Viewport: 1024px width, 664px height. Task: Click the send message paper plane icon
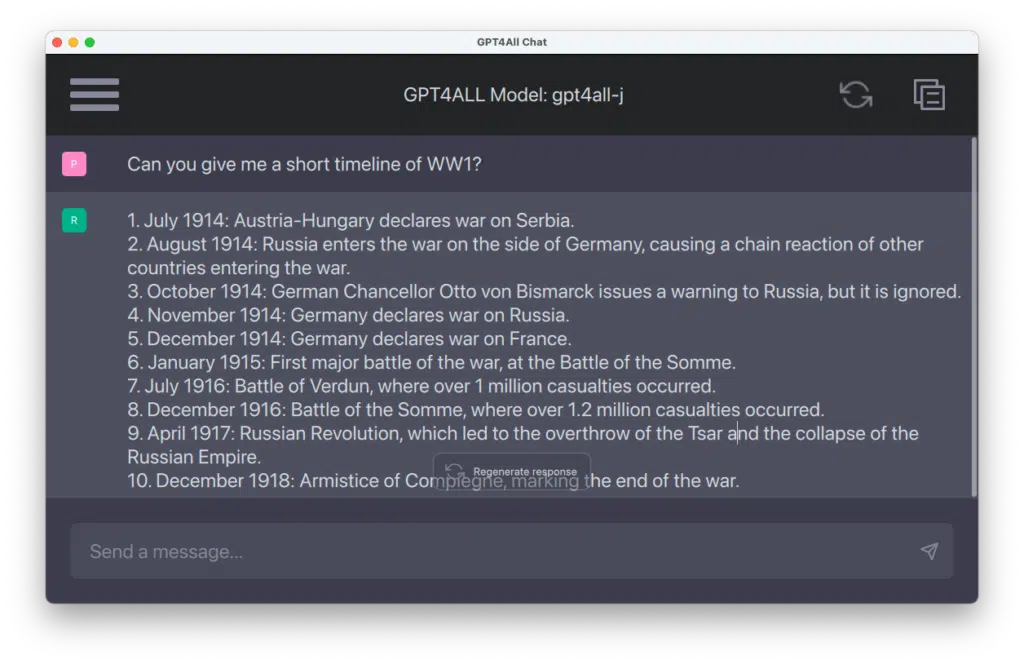[x=929, y=551]
